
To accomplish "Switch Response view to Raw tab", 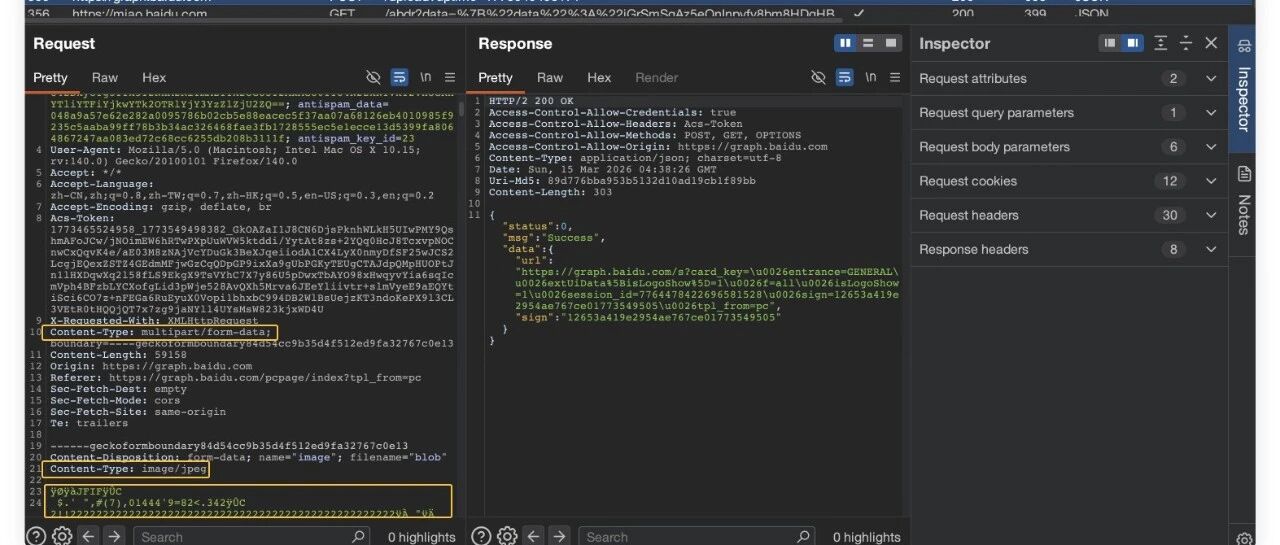I will pyautogui.click(x=550, y=77).
